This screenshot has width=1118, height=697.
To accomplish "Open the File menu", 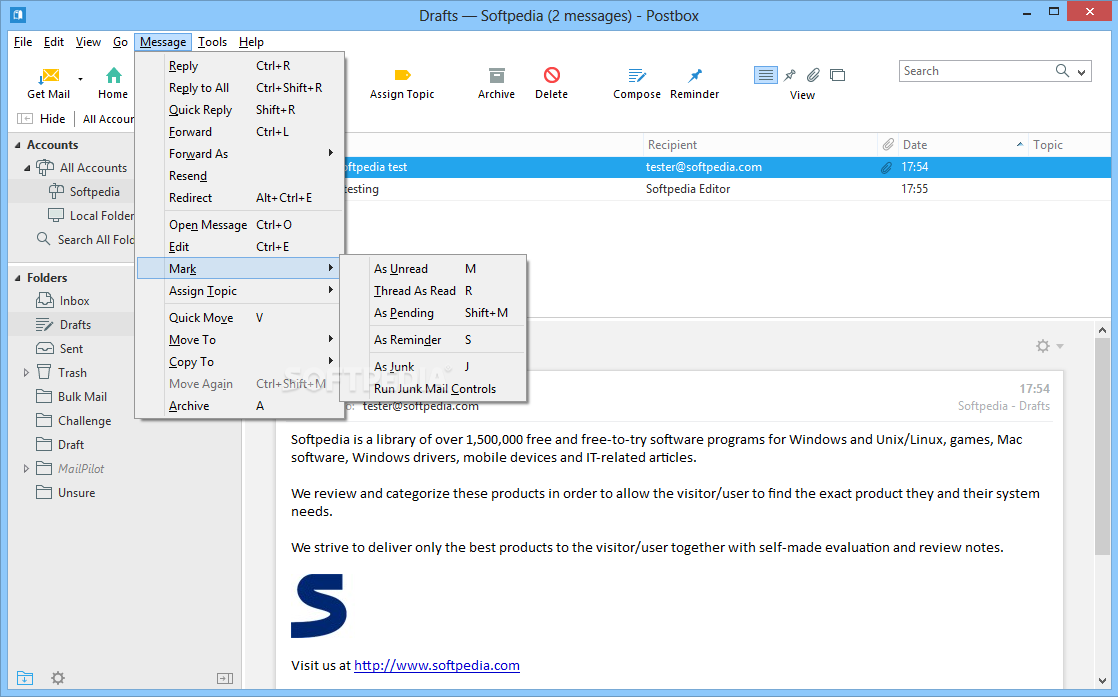I will (x=23, y=42).
